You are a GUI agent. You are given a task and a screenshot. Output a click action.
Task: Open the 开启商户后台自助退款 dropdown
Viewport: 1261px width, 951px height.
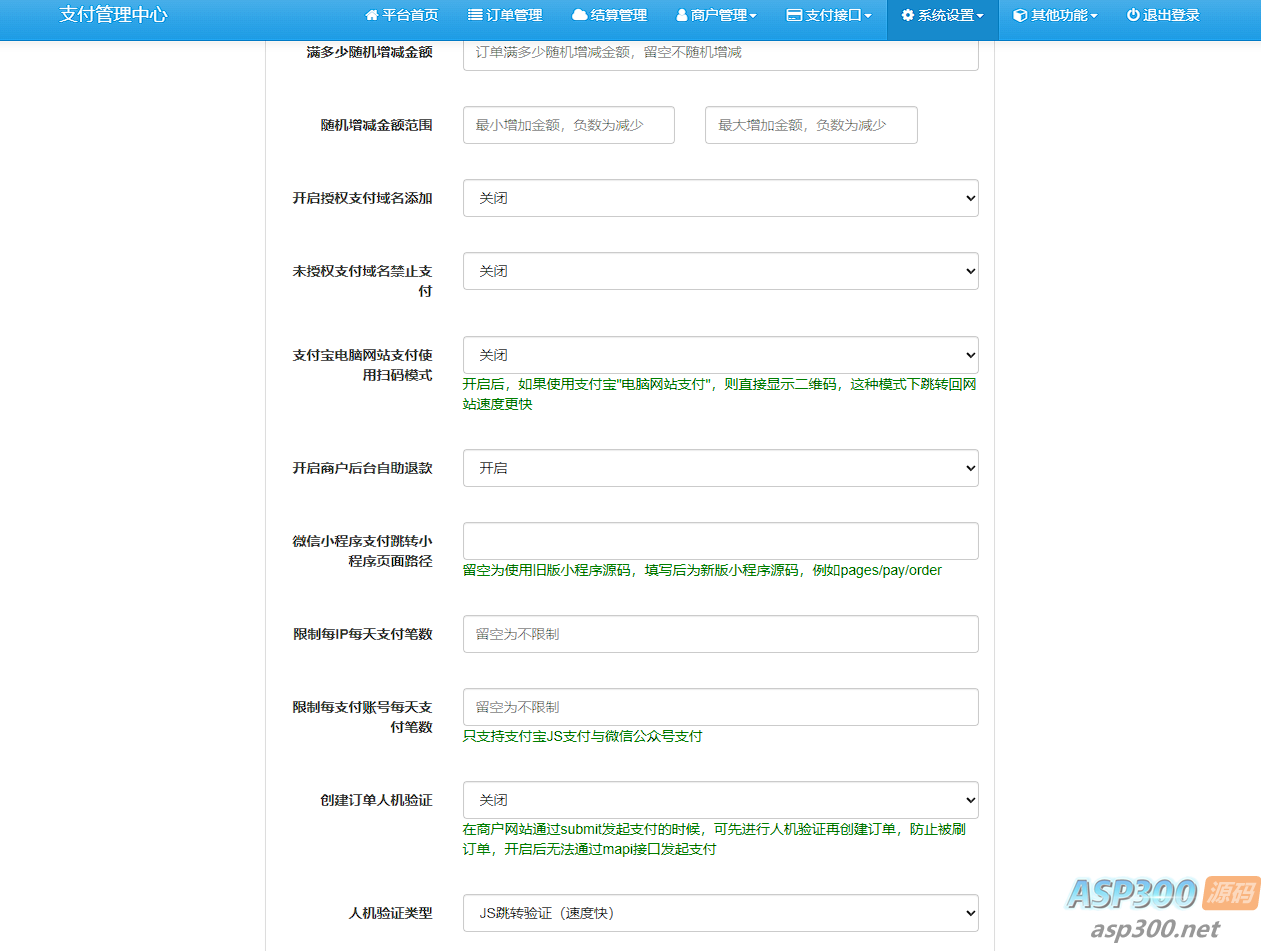720,468
